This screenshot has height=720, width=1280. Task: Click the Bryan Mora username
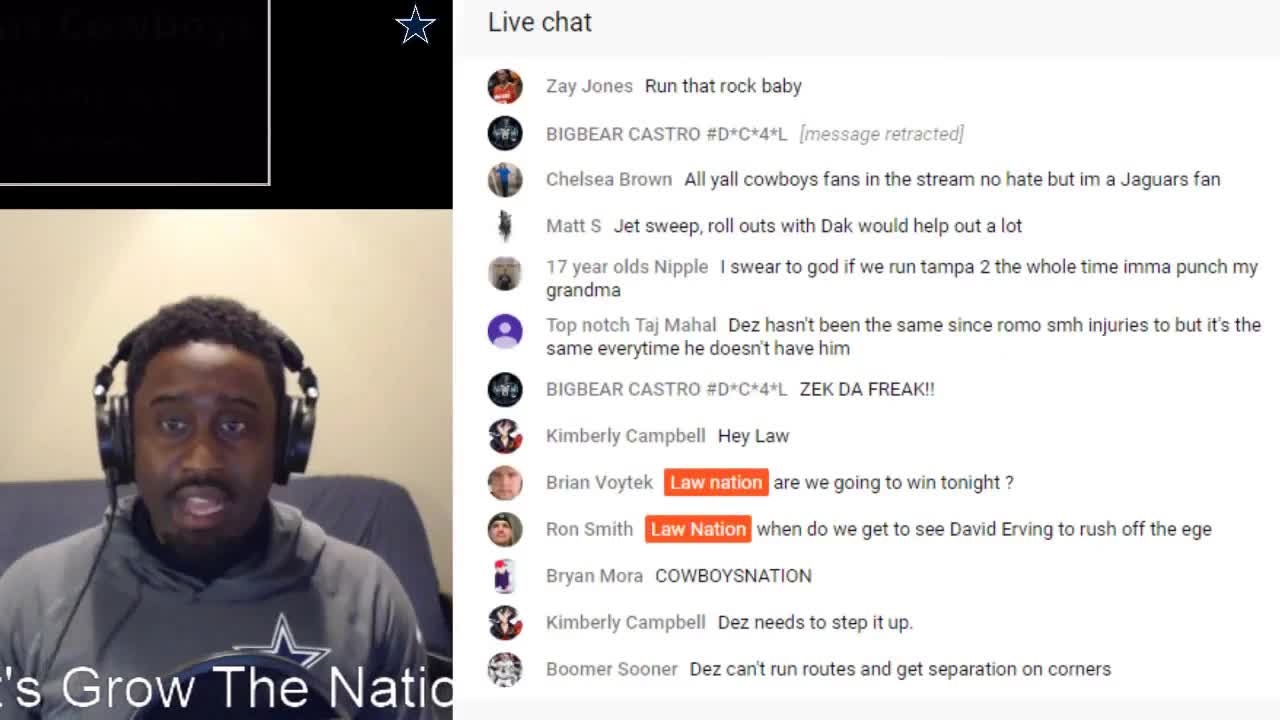pyautogui.click(x=594, y=576)
